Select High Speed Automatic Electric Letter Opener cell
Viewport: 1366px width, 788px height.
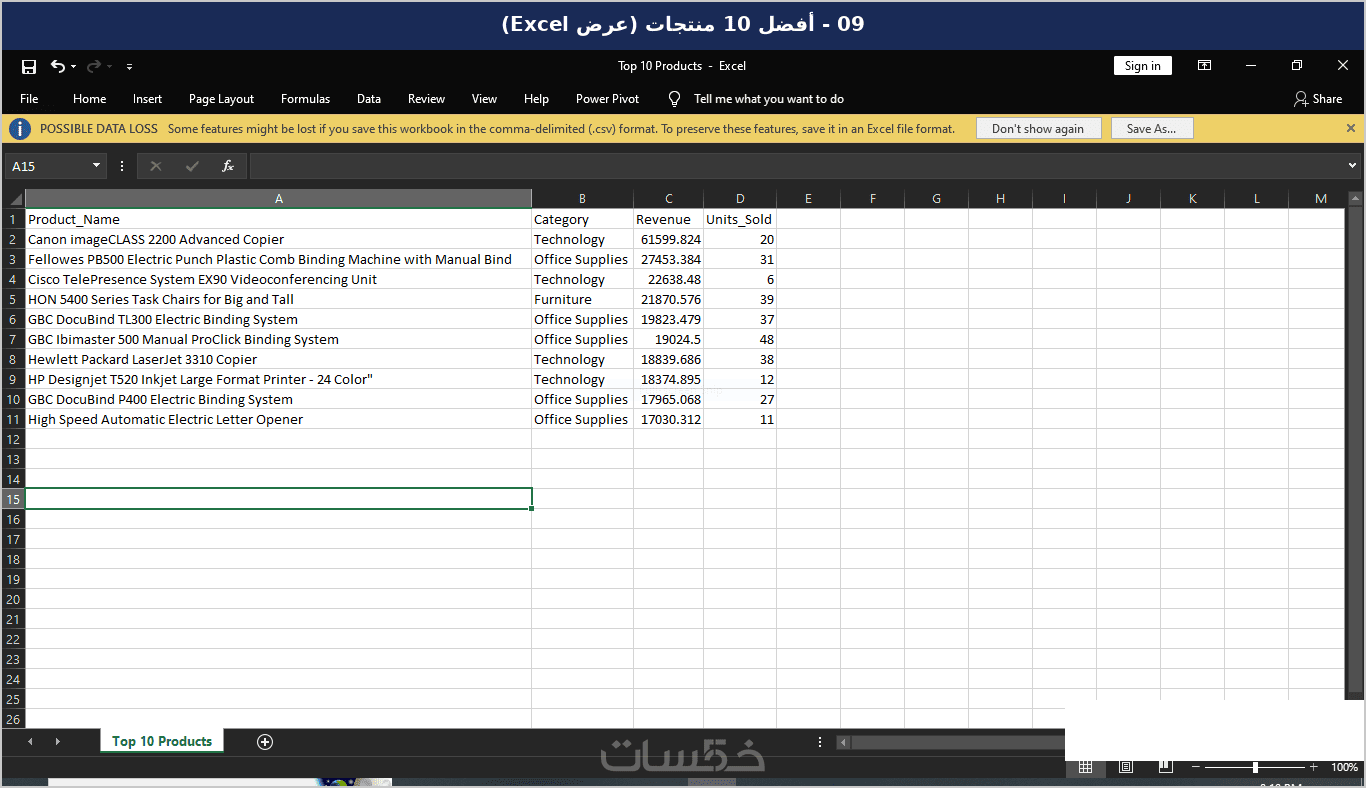tap(279, 419)
